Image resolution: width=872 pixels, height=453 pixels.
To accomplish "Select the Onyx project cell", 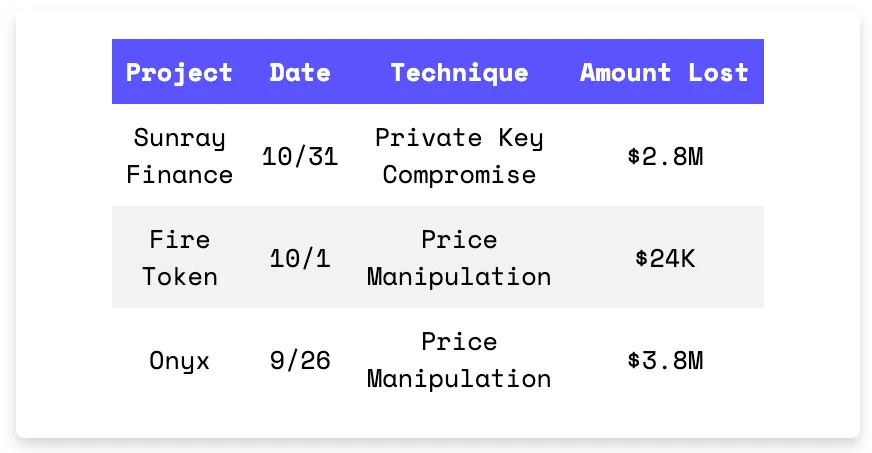I will (179, 360).
